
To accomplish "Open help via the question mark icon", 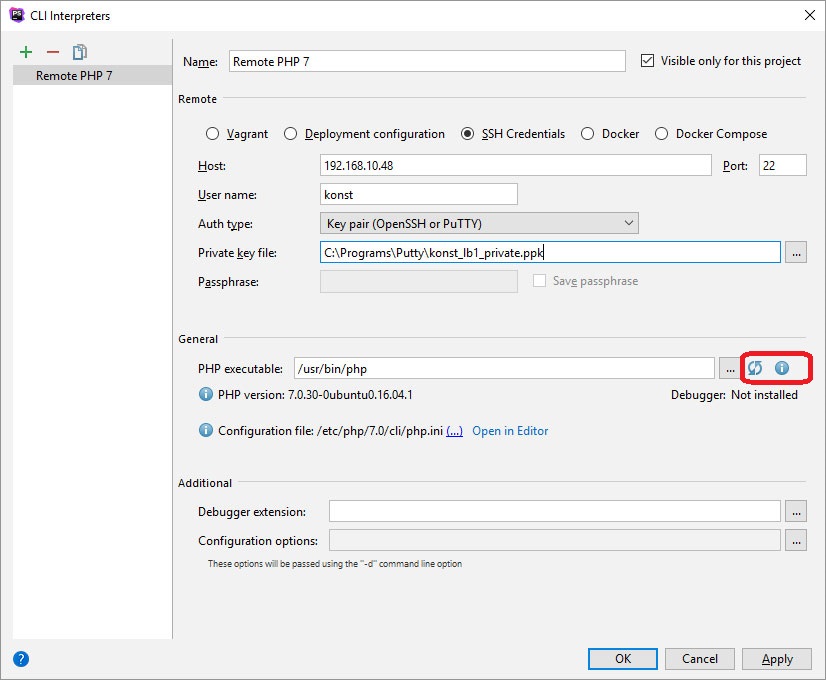I will (x=21, y=658).
